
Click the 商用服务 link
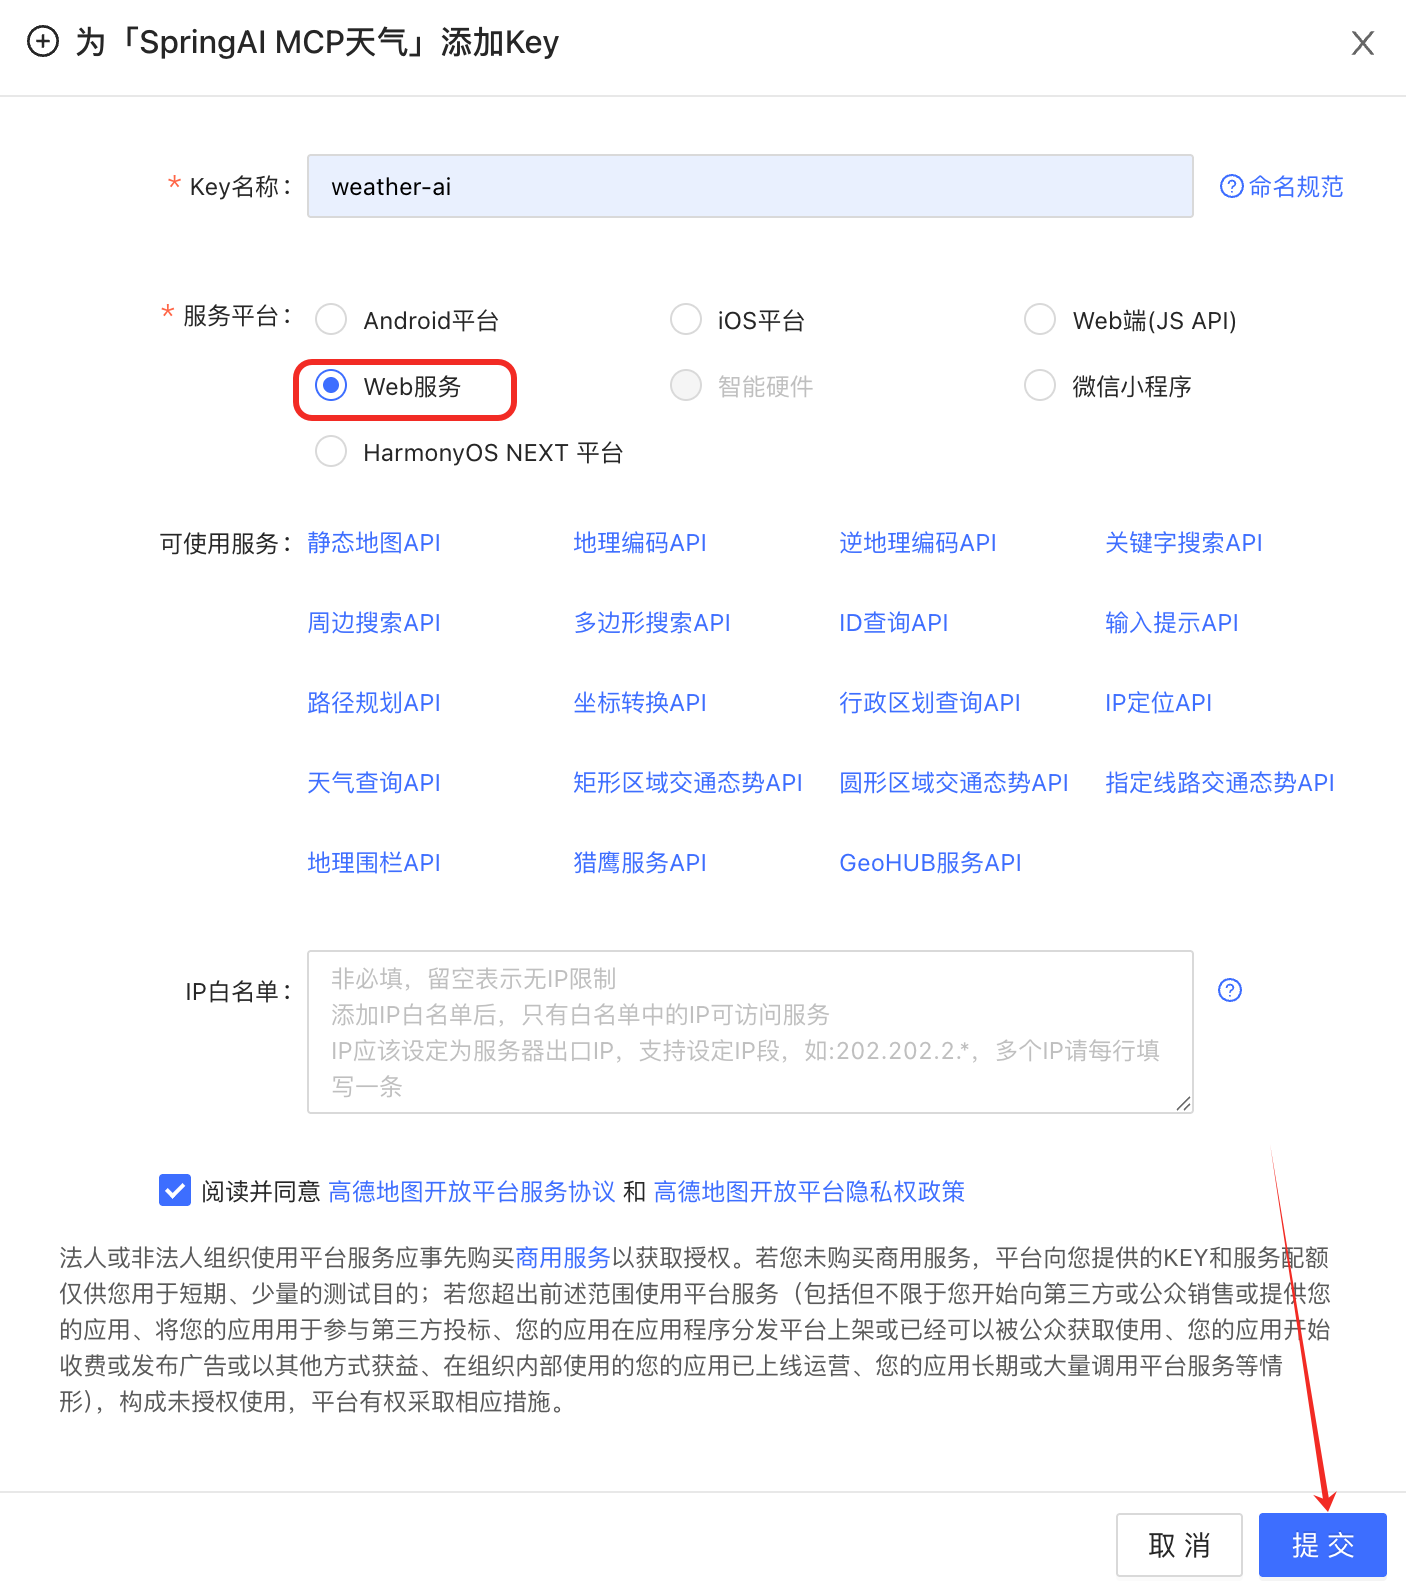pos(563,1258)
